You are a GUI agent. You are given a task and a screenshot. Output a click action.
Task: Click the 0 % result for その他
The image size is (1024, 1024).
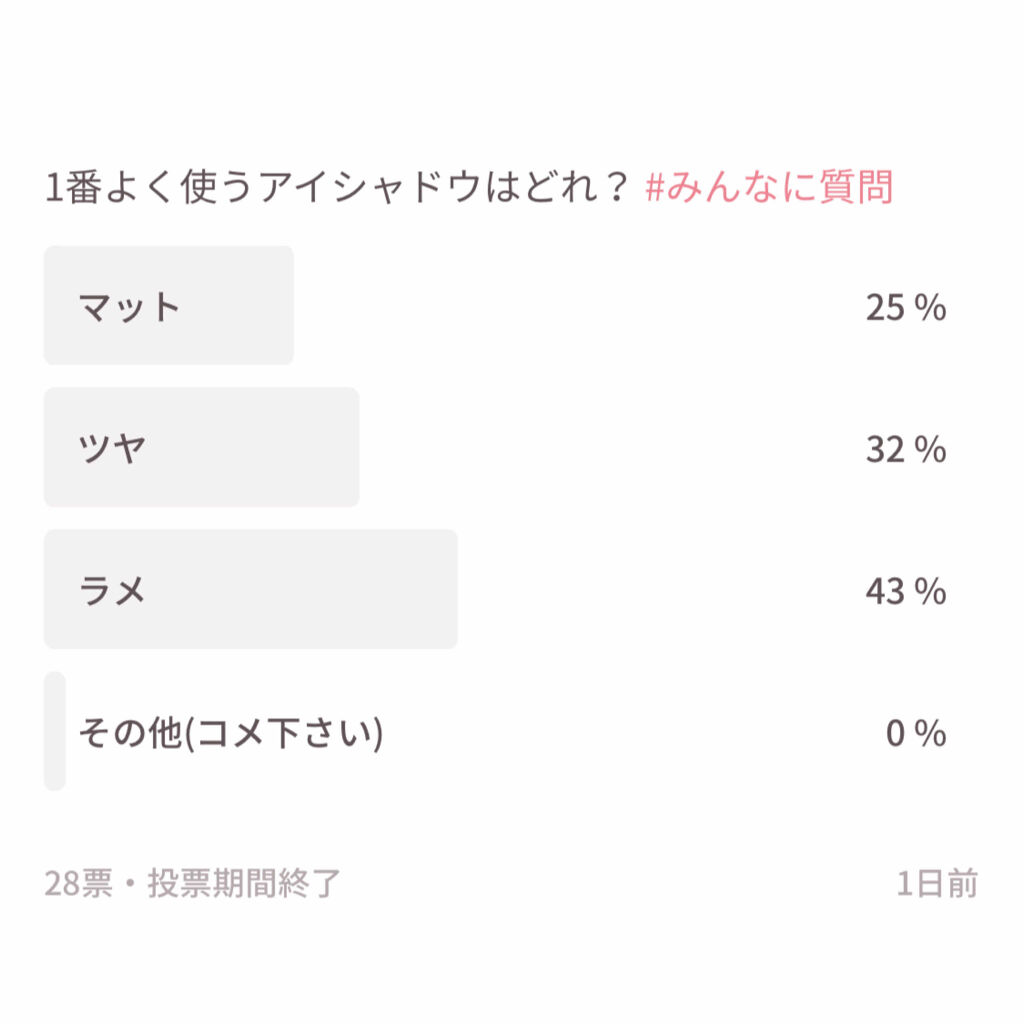[915, 734]
